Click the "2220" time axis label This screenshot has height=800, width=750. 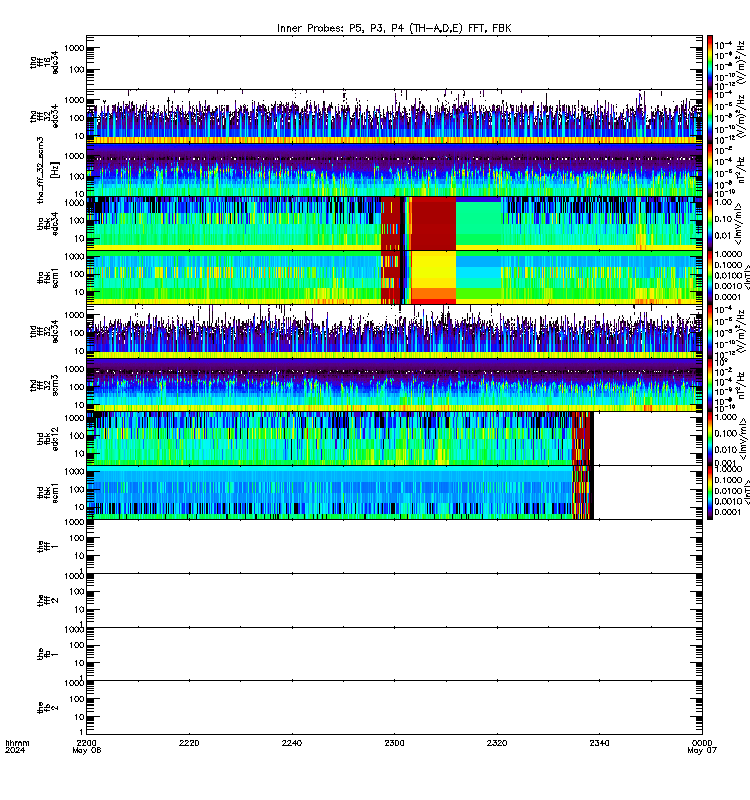pos(189,743)
